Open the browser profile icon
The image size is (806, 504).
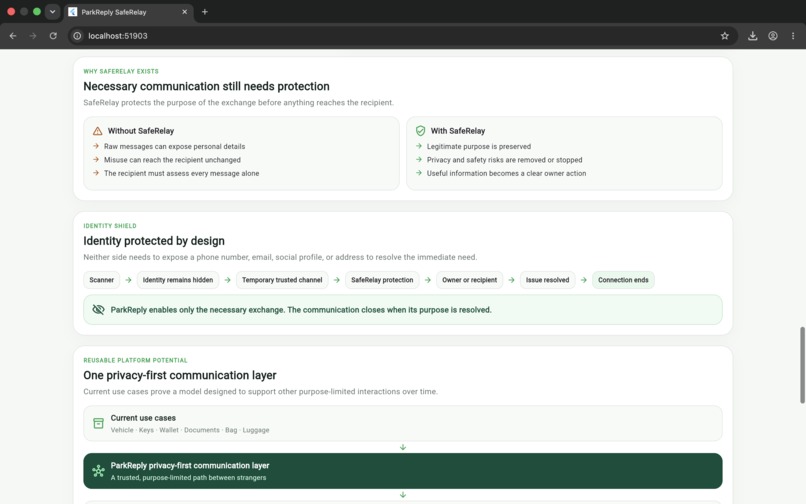[773, 36]
